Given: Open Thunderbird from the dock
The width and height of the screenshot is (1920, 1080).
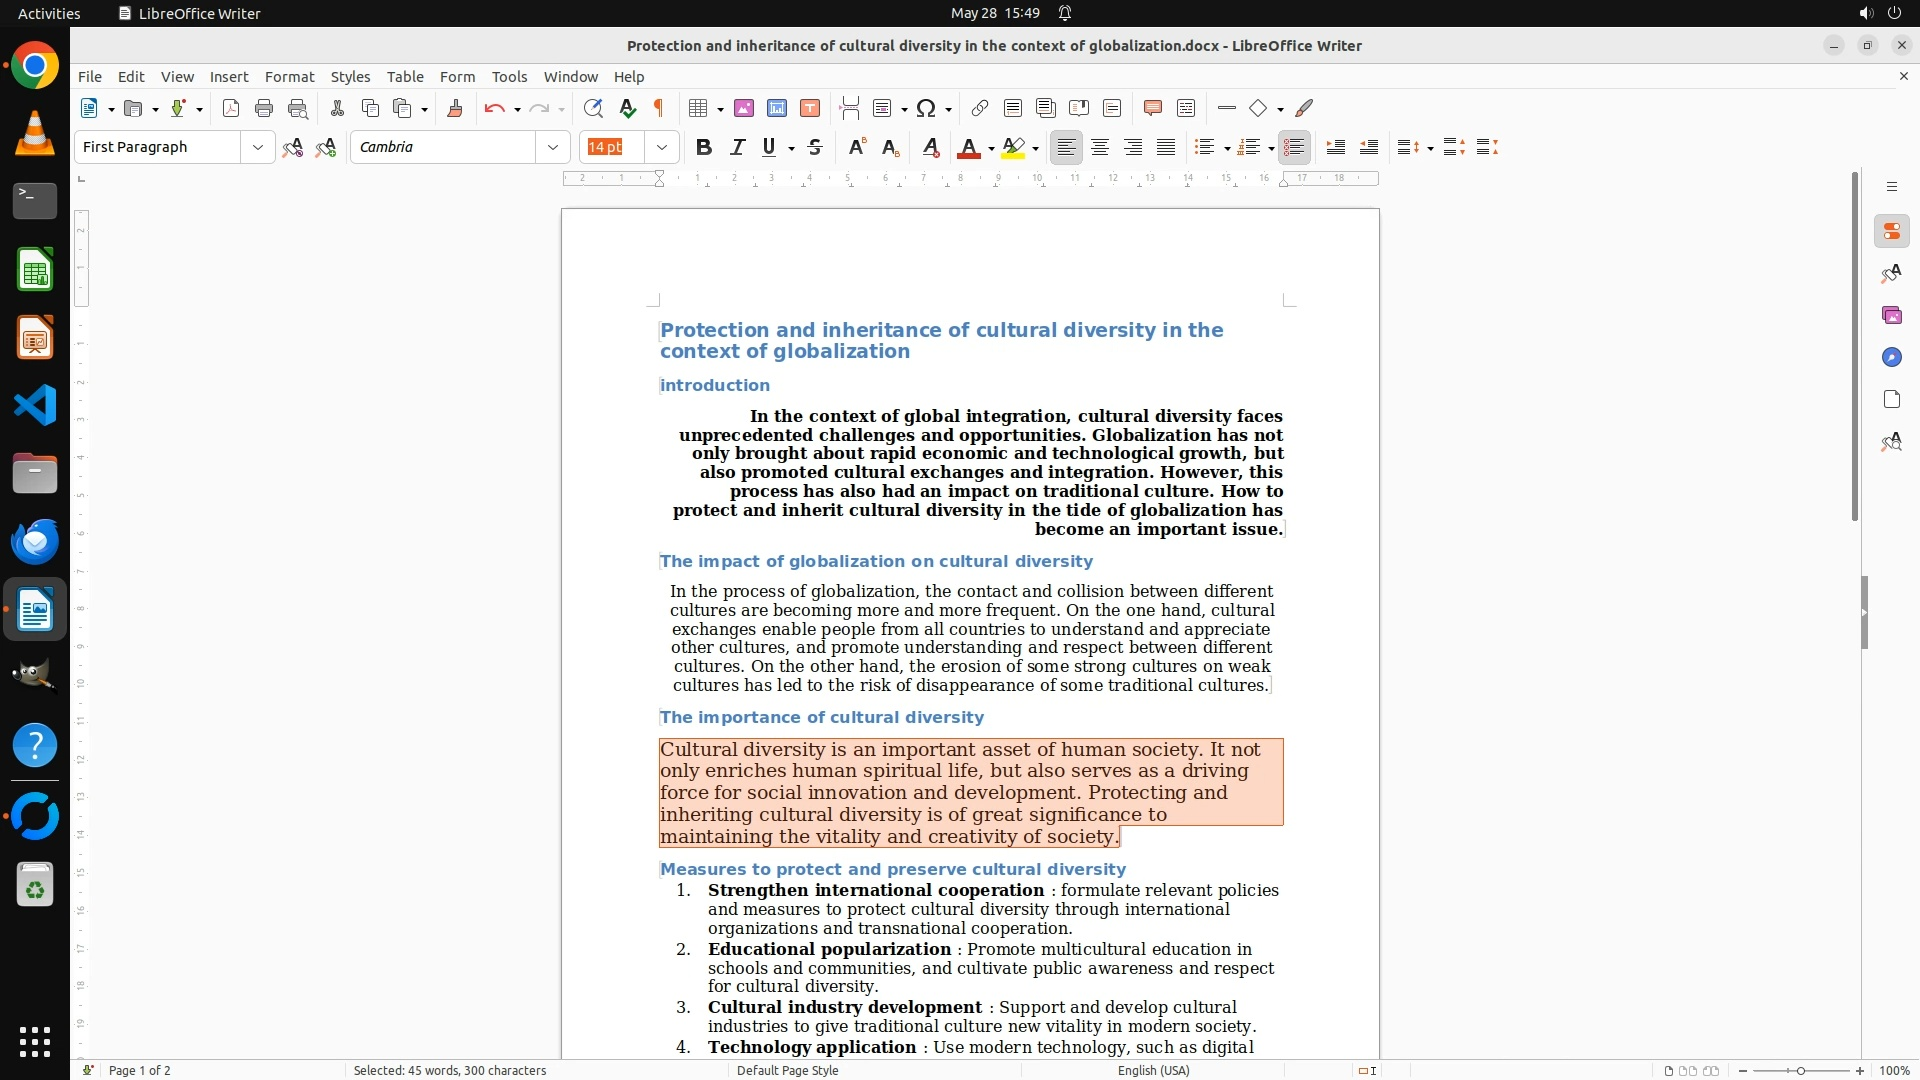Looking at the screenshot, I should (x=35, y=541).
